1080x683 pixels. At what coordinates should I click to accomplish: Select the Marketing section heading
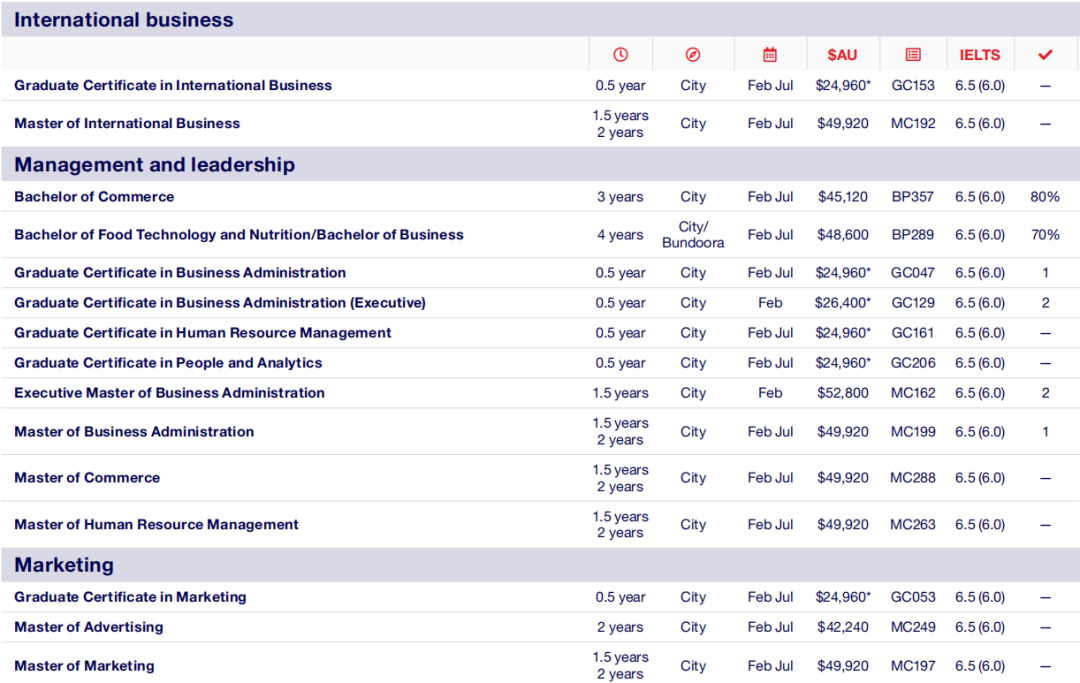coord(64,565)
